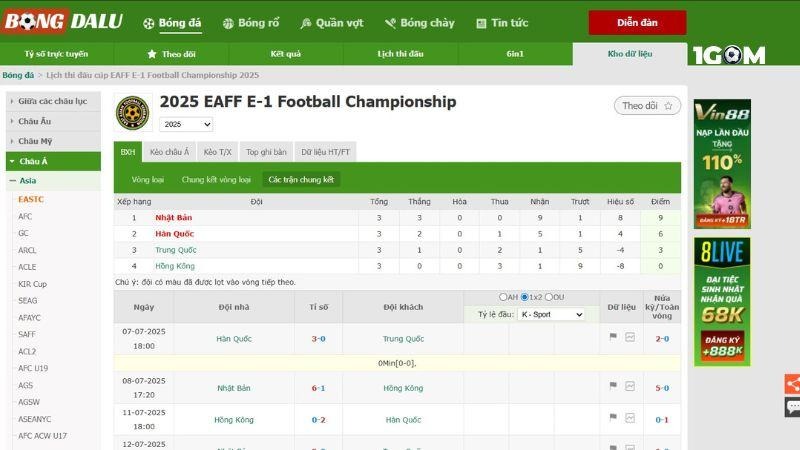Click the red Diễn đàn button
Image resolution: width=800 pixels, height=450 pixels.
click(x=637, y=23)
